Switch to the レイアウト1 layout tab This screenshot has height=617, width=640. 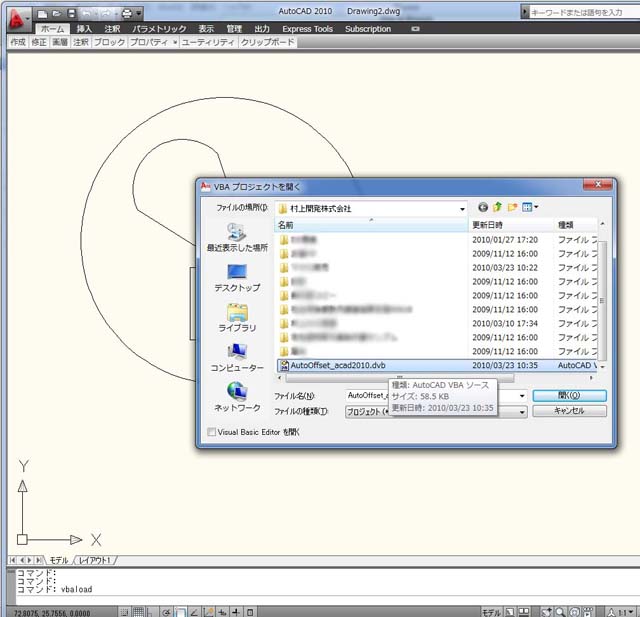(94, 560)
